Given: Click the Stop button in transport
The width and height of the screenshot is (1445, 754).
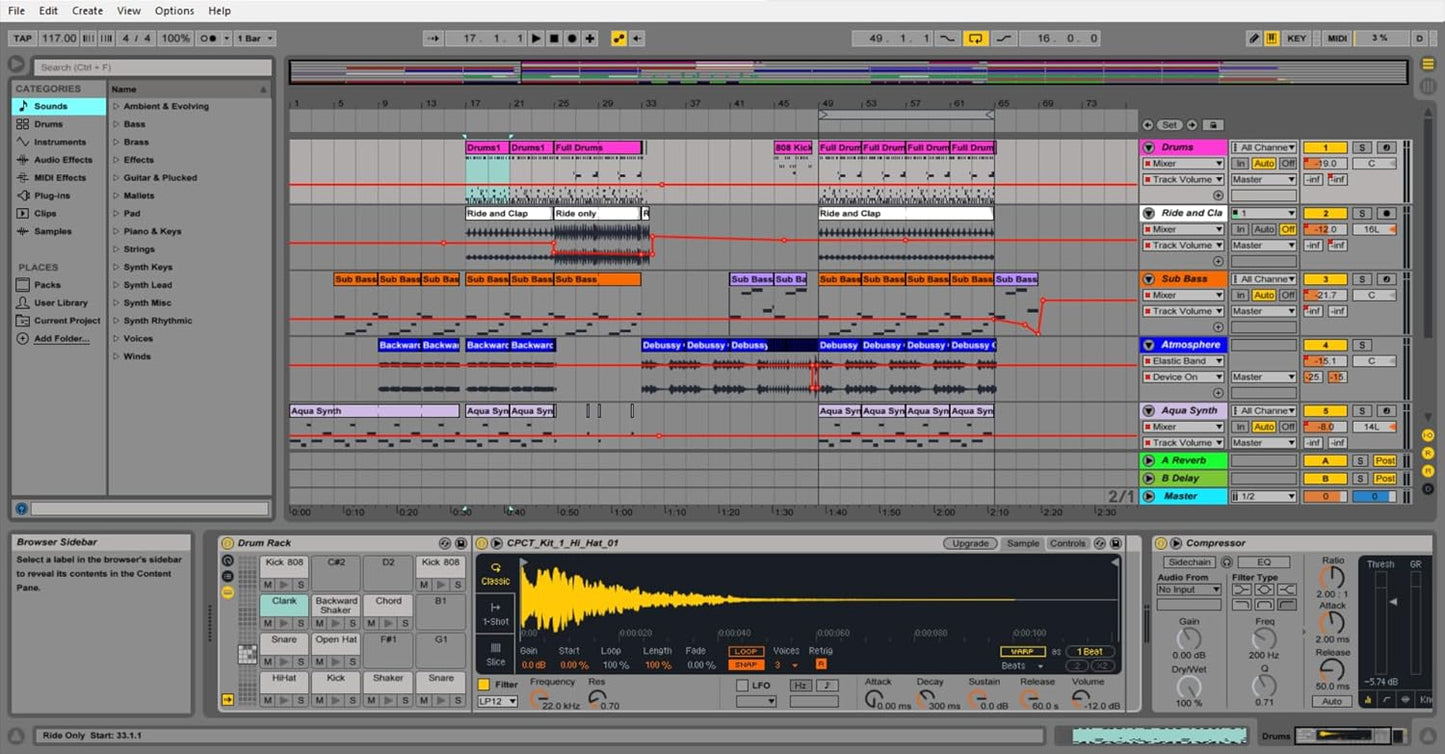Looking at the screenshot, I should (554, 38).
